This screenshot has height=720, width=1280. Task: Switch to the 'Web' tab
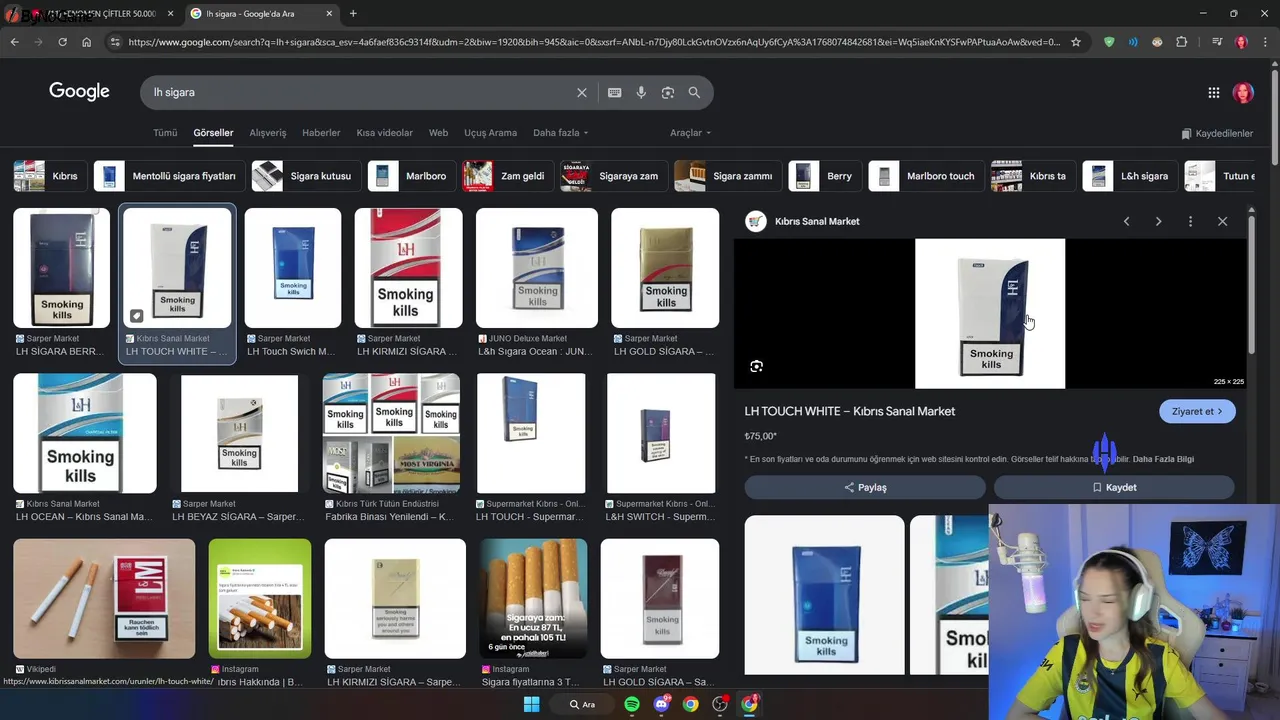click(x=438, y=132)
